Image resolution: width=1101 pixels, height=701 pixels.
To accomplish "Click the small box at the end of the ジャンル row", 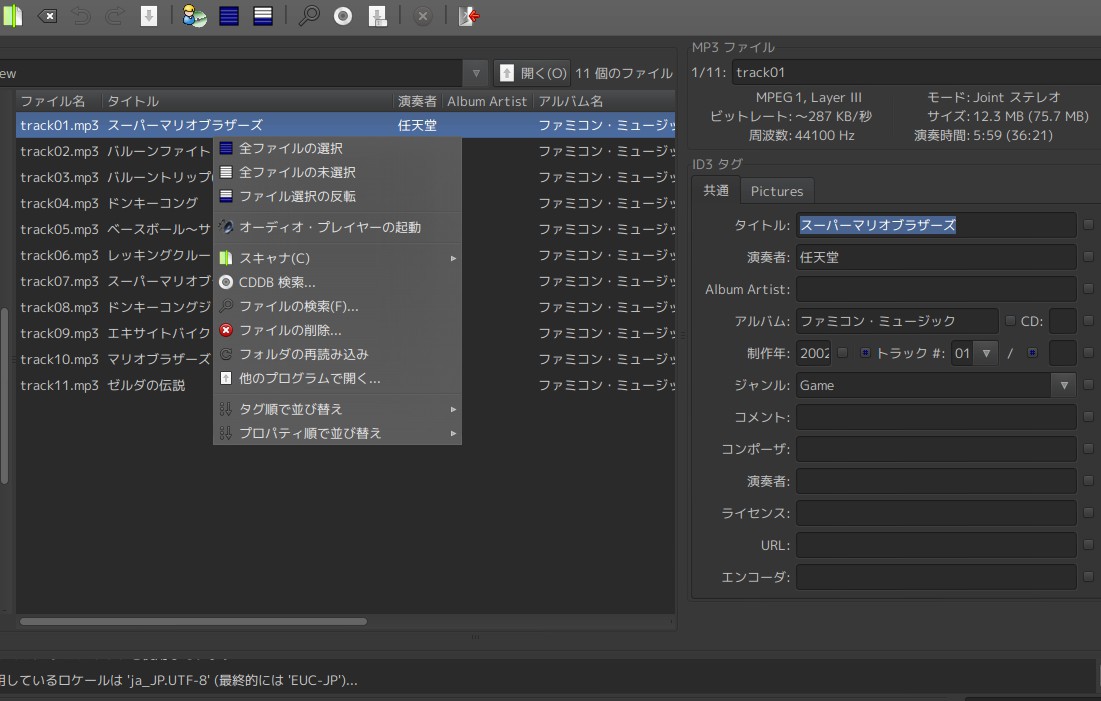I will coord(1088,385).
